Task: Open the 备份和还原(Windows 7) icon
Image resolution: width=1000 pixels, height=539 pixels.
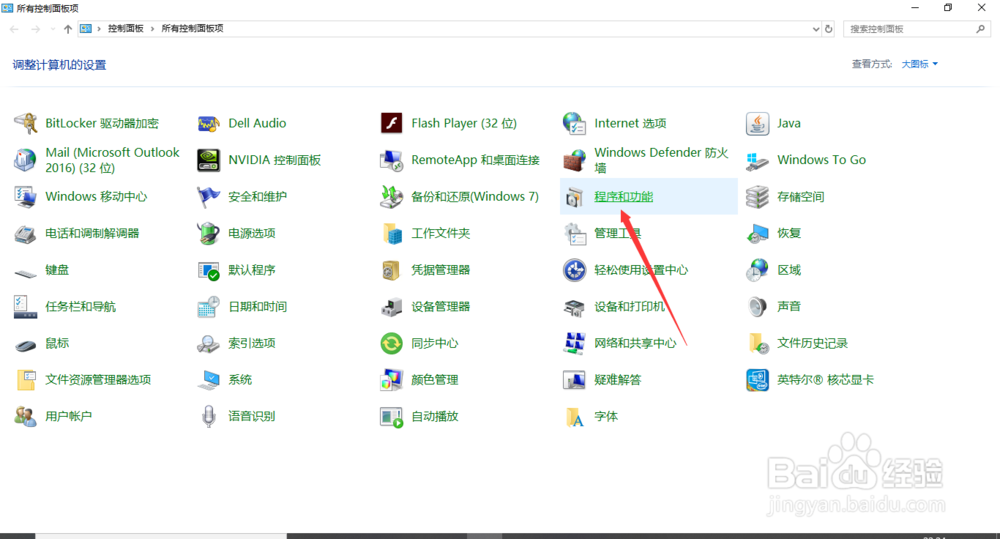Action: click(x=392, y=196)
